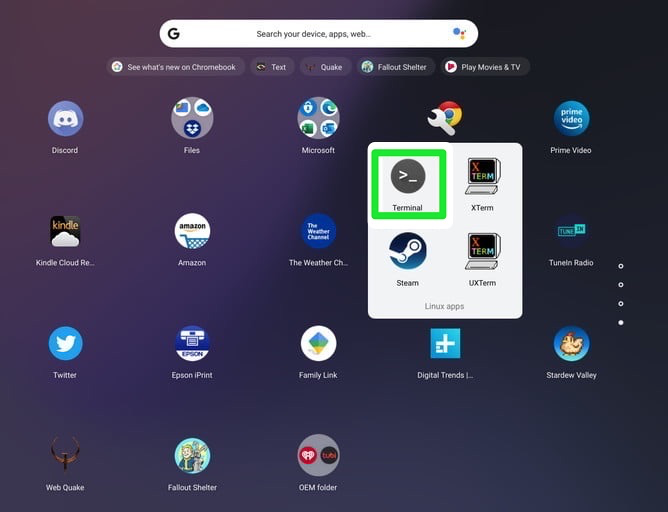
Task: Open the Fallout Shelter suggestion chip
Action: point(395,67)
